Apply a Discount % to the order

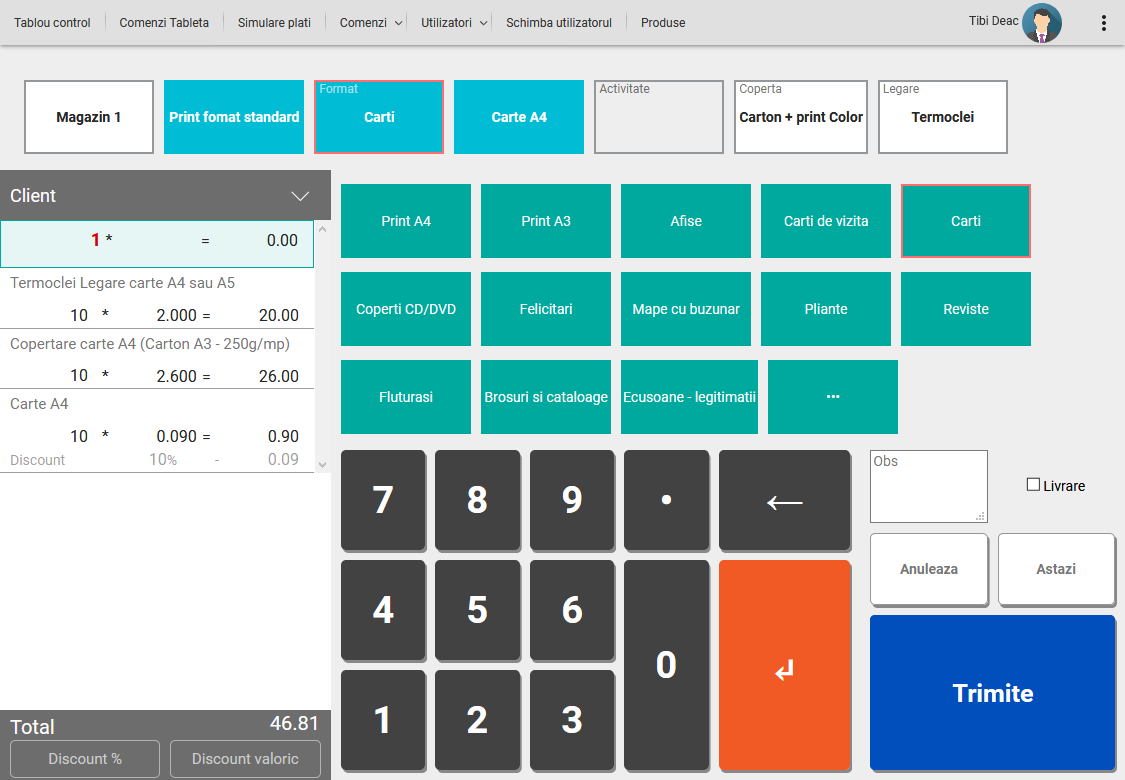pos(85,759)
